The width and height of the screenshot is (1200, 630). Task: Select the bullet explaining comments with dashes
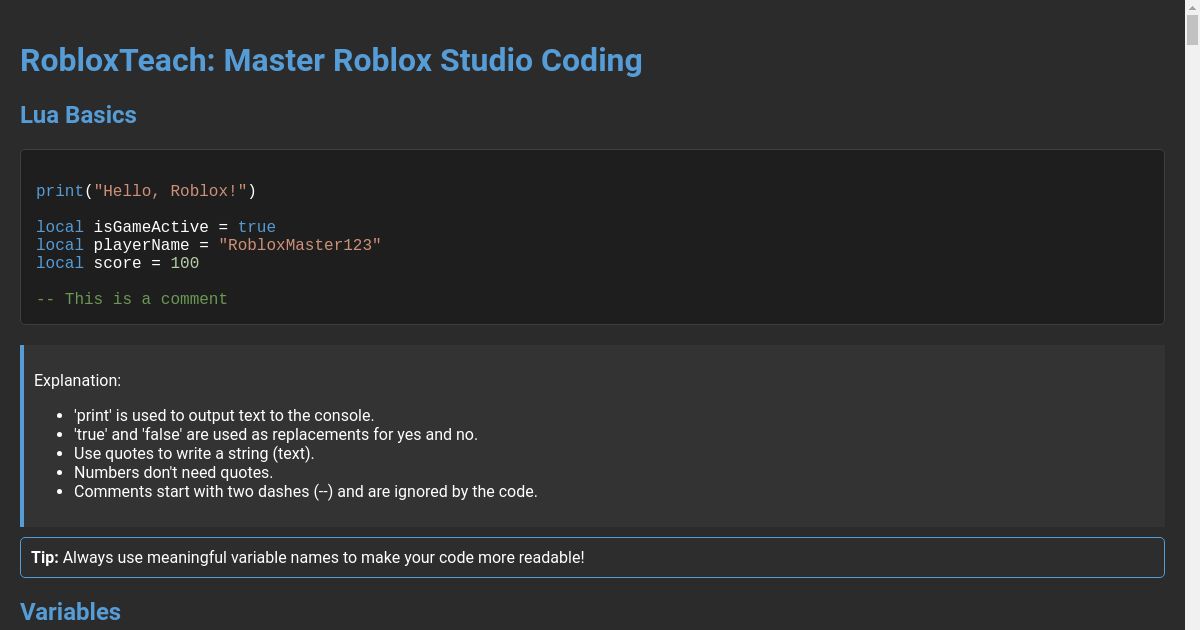click(305, 491)
